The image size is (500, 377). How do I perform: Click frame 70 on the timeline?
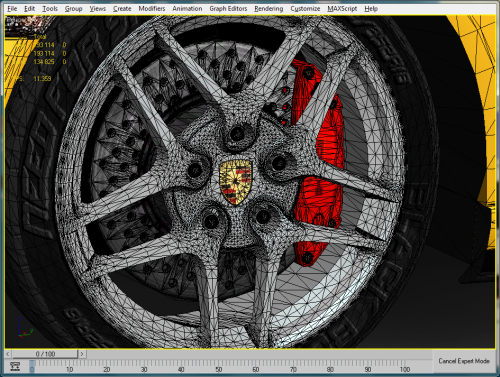tap(293, 369)
